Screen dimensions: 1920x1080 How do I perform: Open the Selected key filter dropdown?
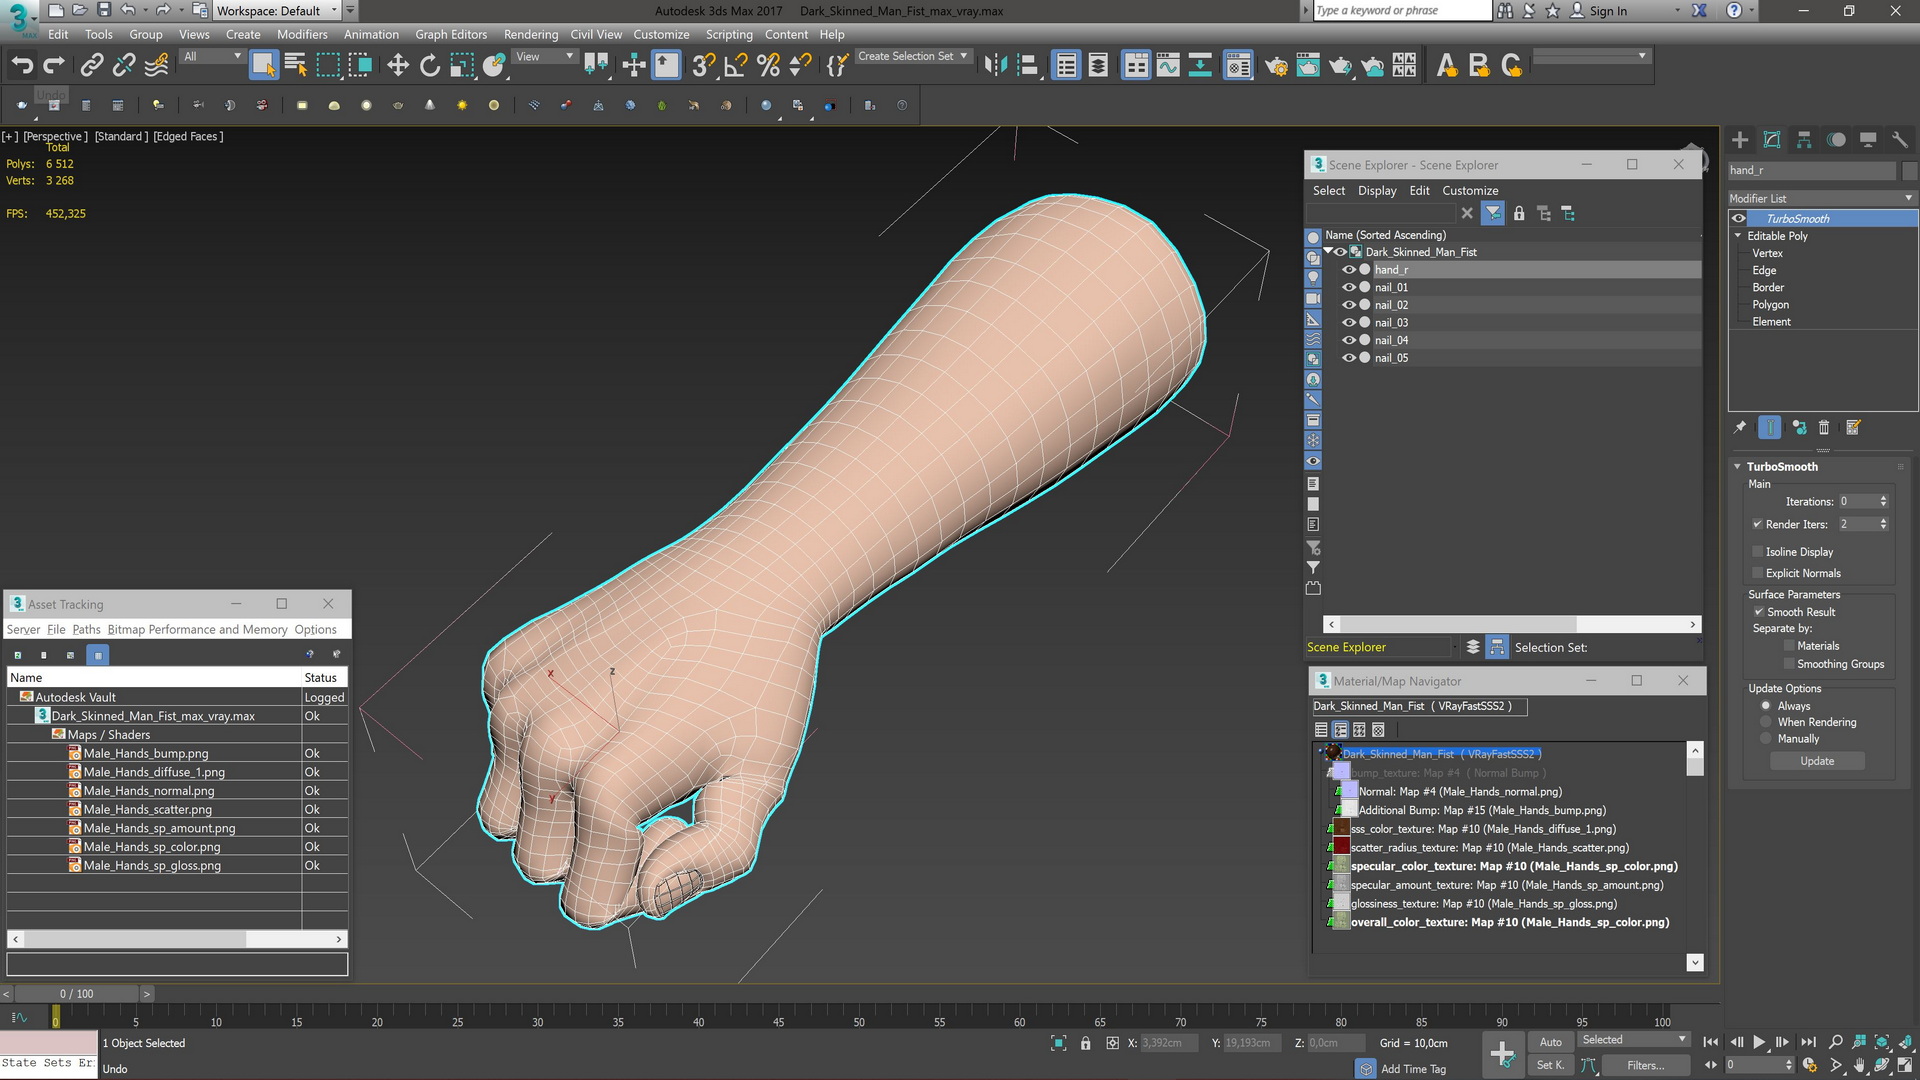(1634, 1040)
